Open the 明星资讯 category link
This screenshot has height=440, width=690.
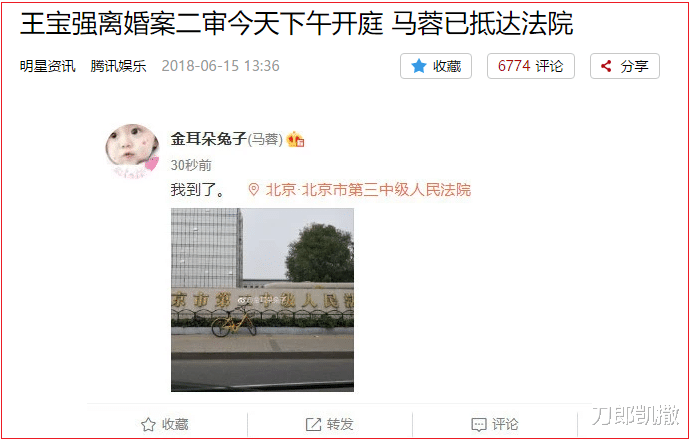pos(48,66)
